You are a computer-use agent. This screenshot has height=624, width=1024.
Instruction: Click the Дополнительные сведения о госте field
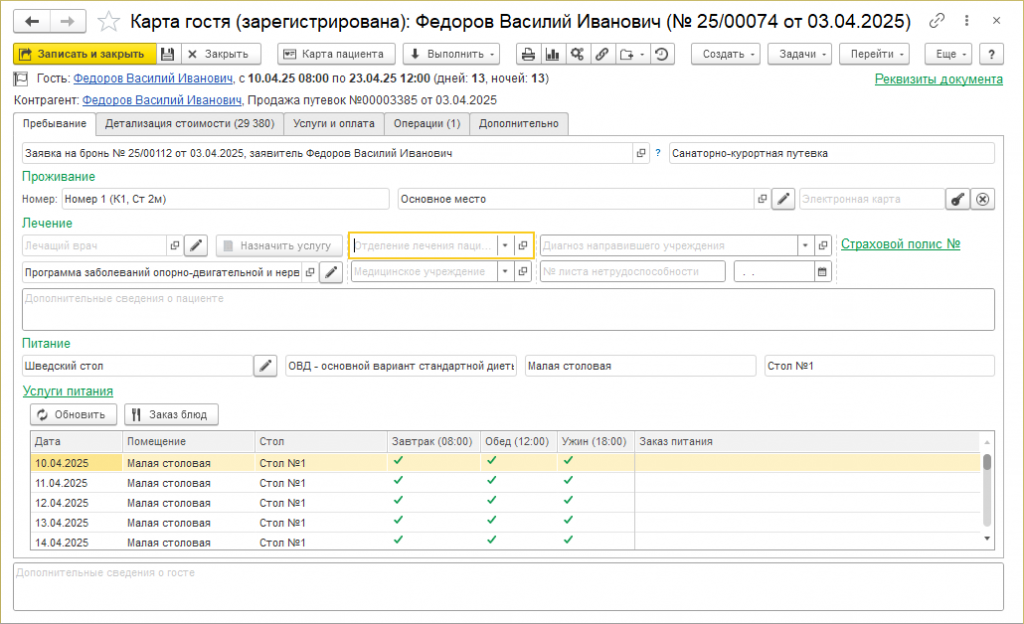click(x=508, y=587)
